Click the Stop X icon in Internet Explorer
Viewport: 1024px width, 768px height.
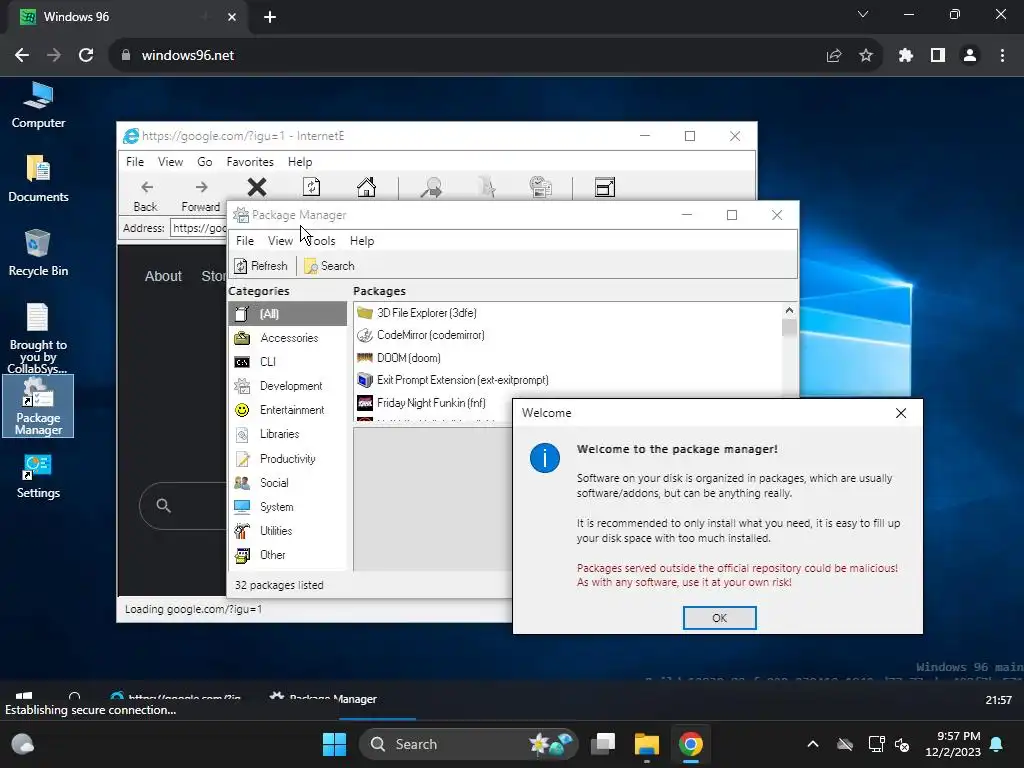(x=257, y=187)
